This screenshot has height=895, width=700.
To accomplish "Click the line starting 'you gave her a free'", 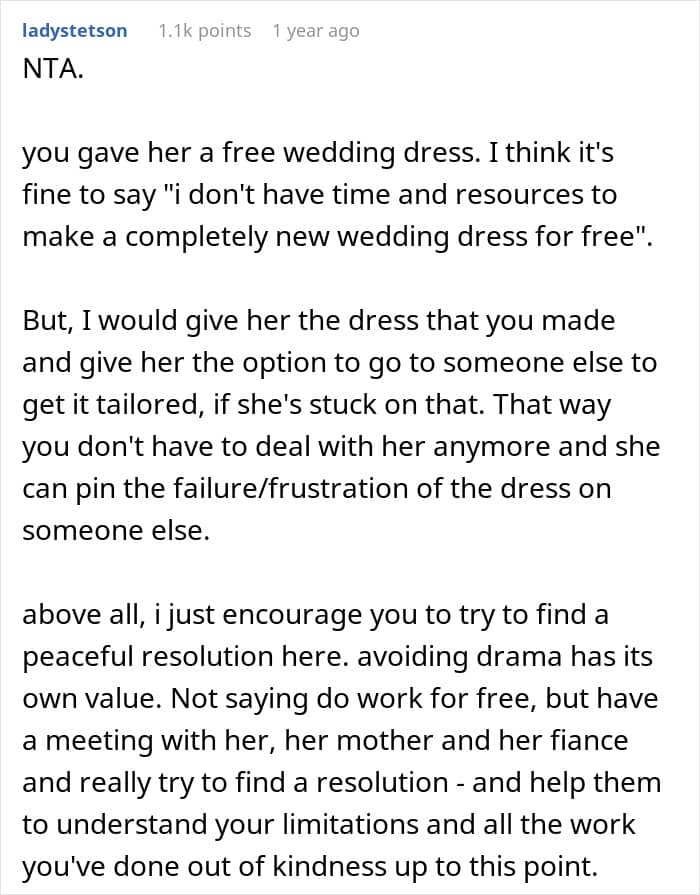I will pyautogui.click(x=318, y=153).
